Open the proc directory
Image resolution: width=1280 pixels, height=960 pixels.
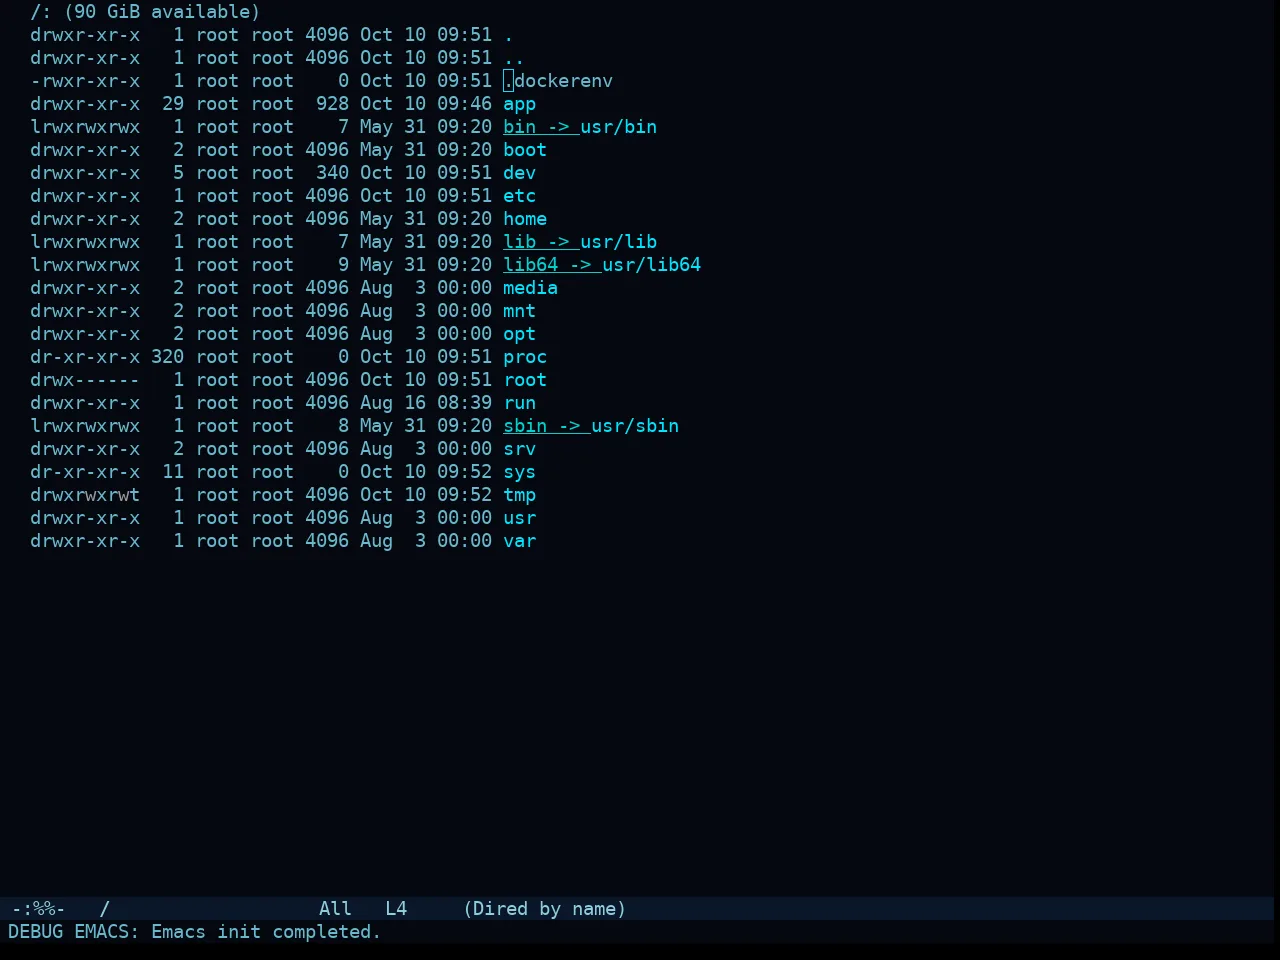click(x=525, y=357)
